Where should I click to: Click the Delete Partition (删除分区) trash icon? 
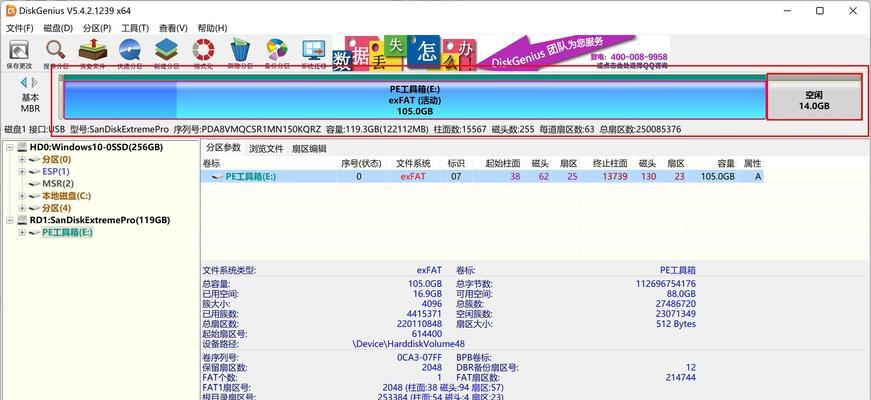pyautogui.click(x=240, y=51)
